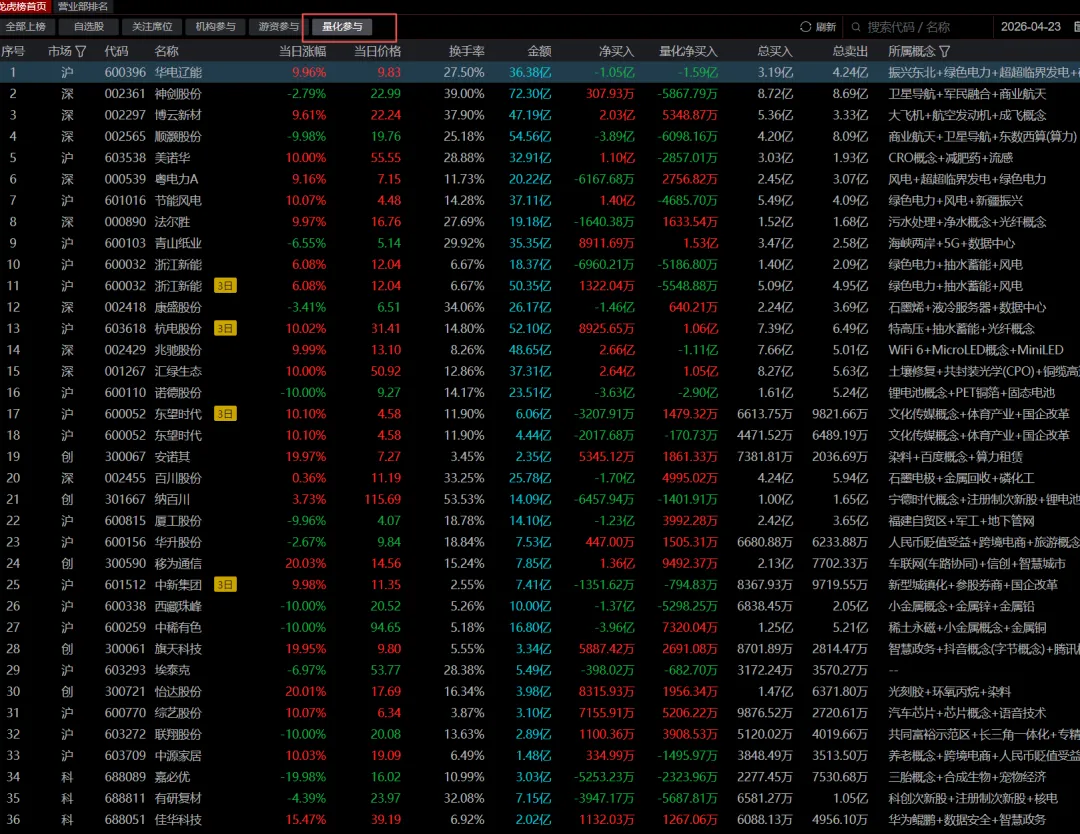This screenshot has height=834, width=1080.
Task: Select the 有研复材 stock name
Action: pyautogui.click(x=178, y=798)
